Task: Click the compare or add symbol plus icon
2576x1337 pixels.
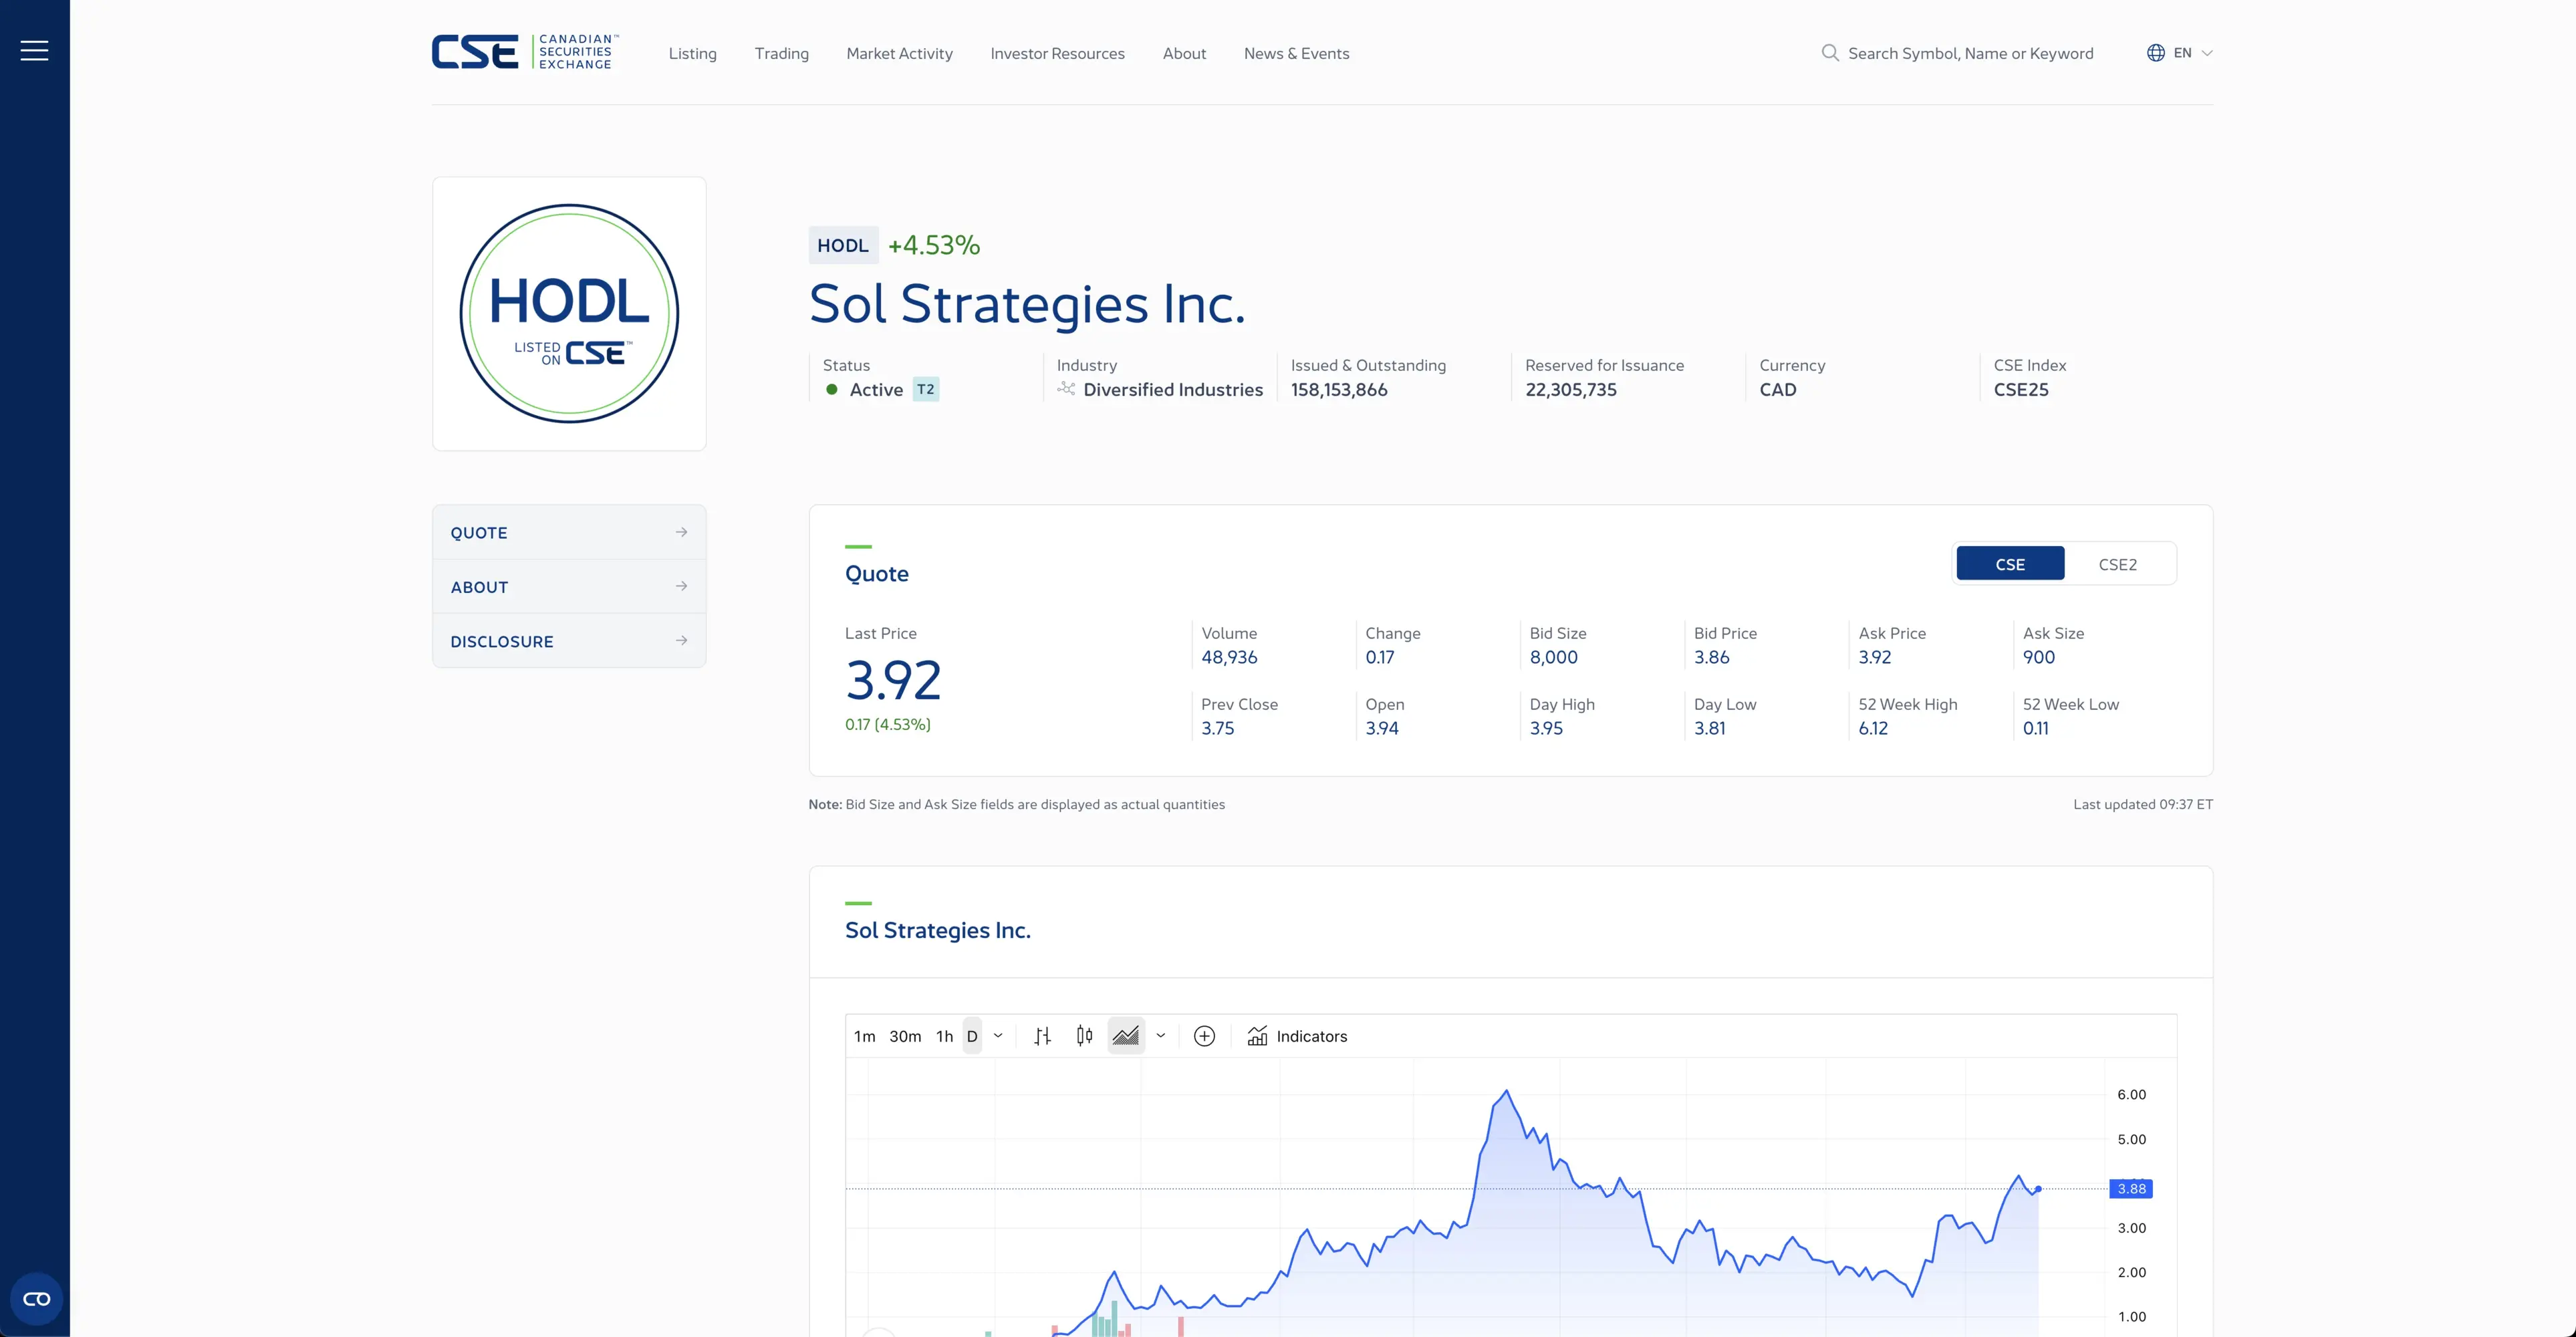Action: 1204,1036
